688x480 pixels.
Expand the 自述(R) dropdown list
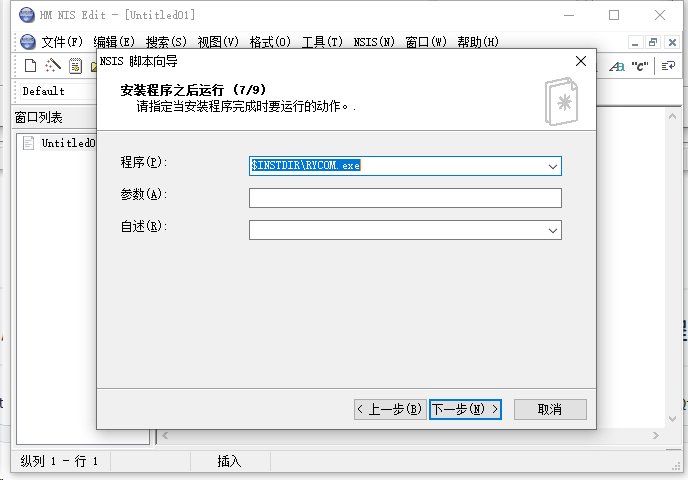click(552, 230)
